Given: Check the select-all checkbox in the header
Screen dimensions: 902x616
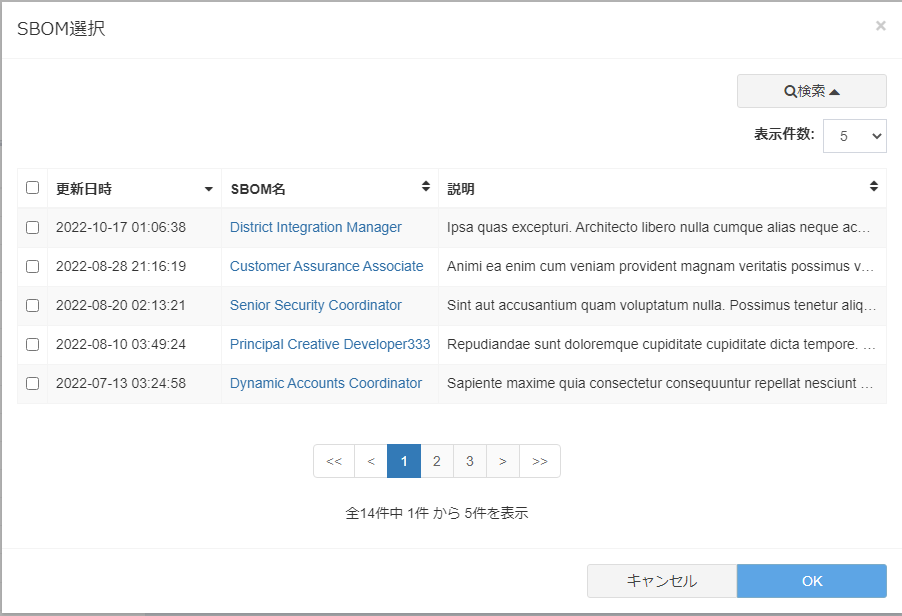Looking at the screenshot, I should 32,187.
